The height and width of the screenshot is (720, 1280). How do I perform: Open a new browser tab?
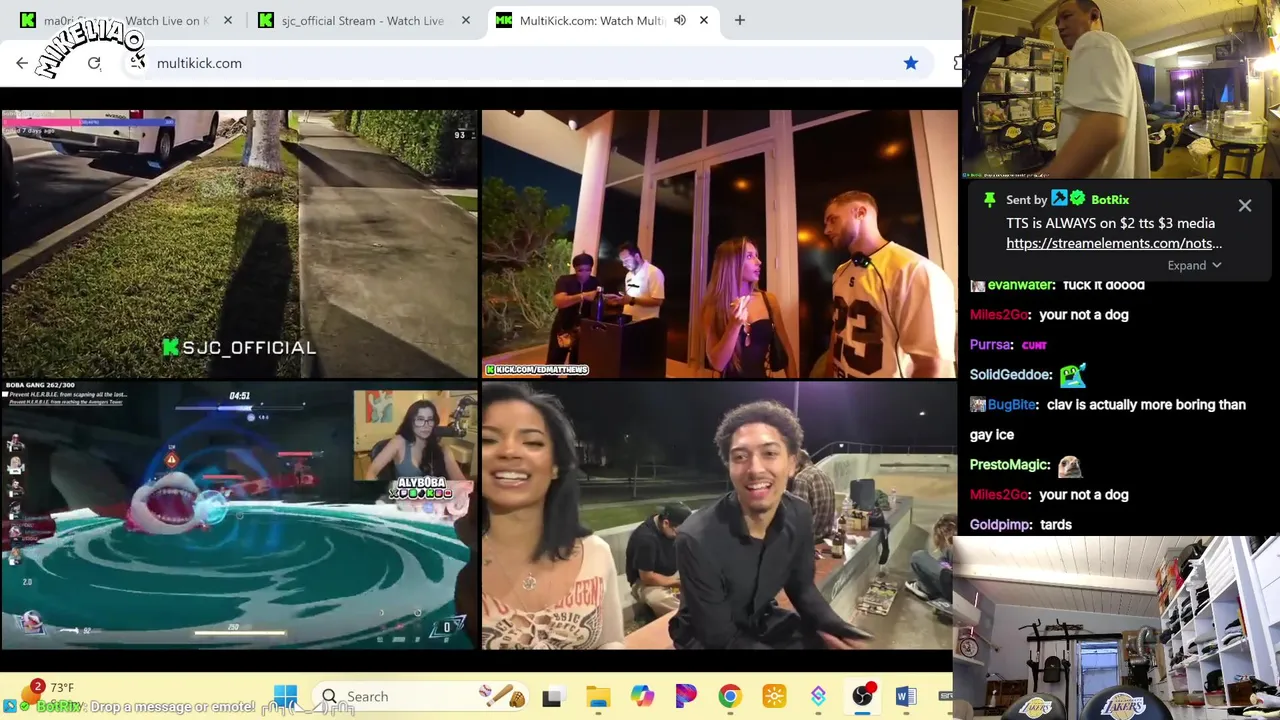(740, 20)
